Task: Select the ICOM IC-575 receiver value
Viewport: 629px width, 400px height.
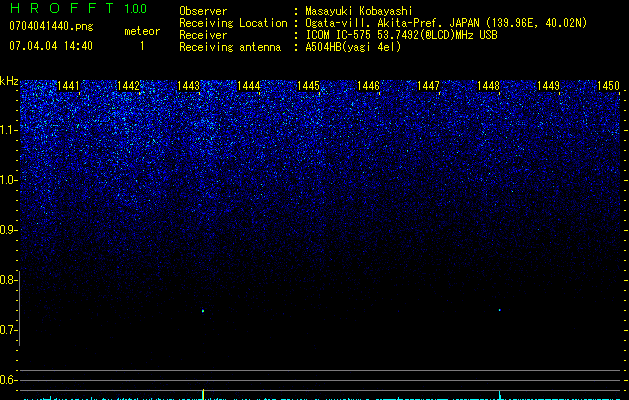Action: 401,35
